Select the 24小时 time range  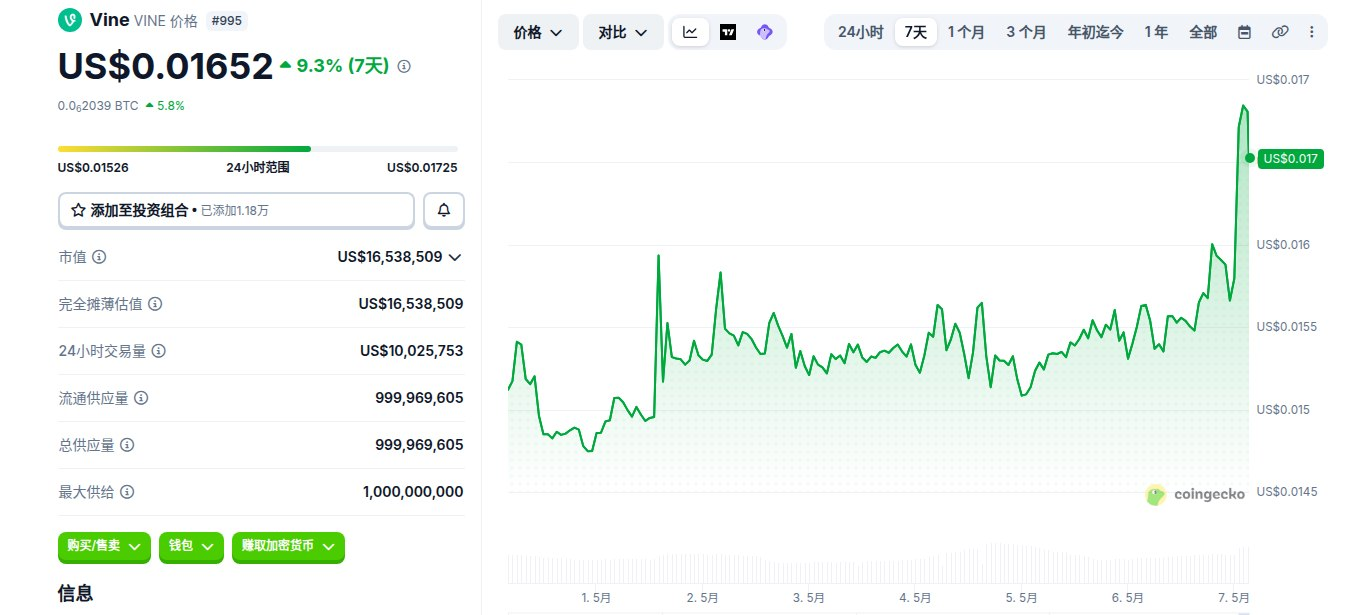pos(860,32)
